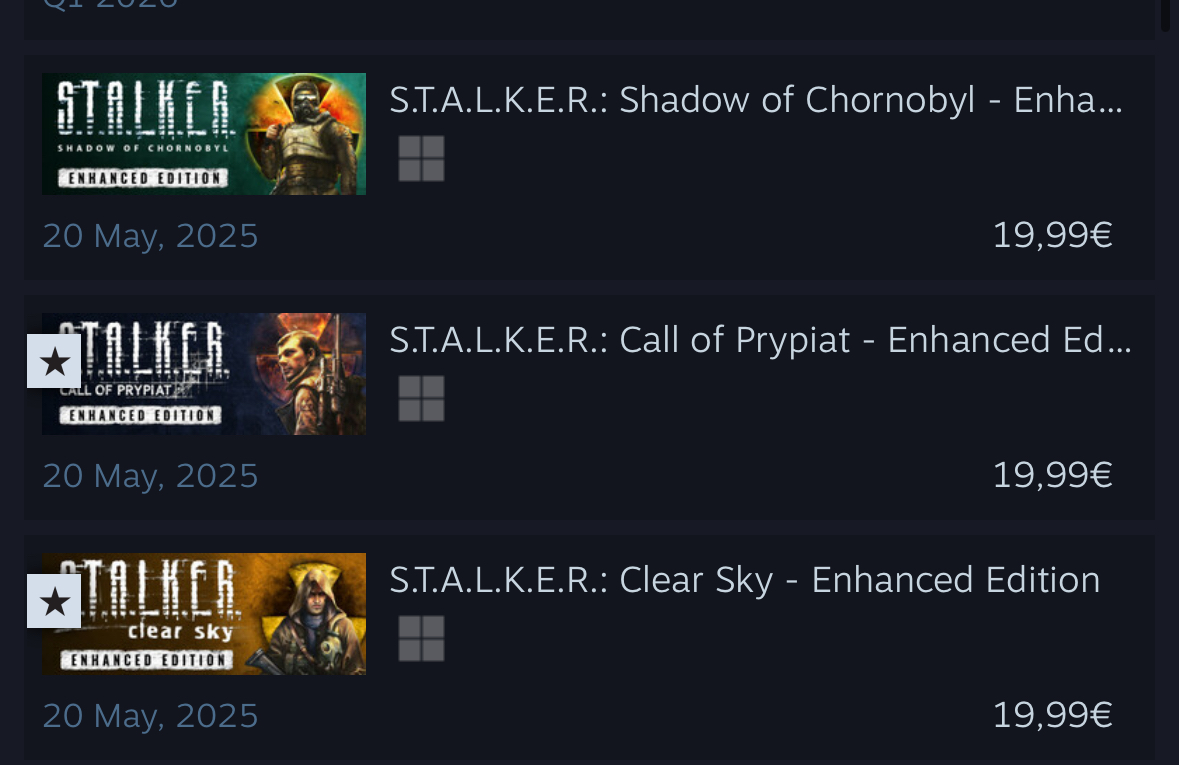This screenshot has height=765, width=1179.
Task: Click the Windows platform icon under Shadow of Chornobyl
Action: (421, 159)
